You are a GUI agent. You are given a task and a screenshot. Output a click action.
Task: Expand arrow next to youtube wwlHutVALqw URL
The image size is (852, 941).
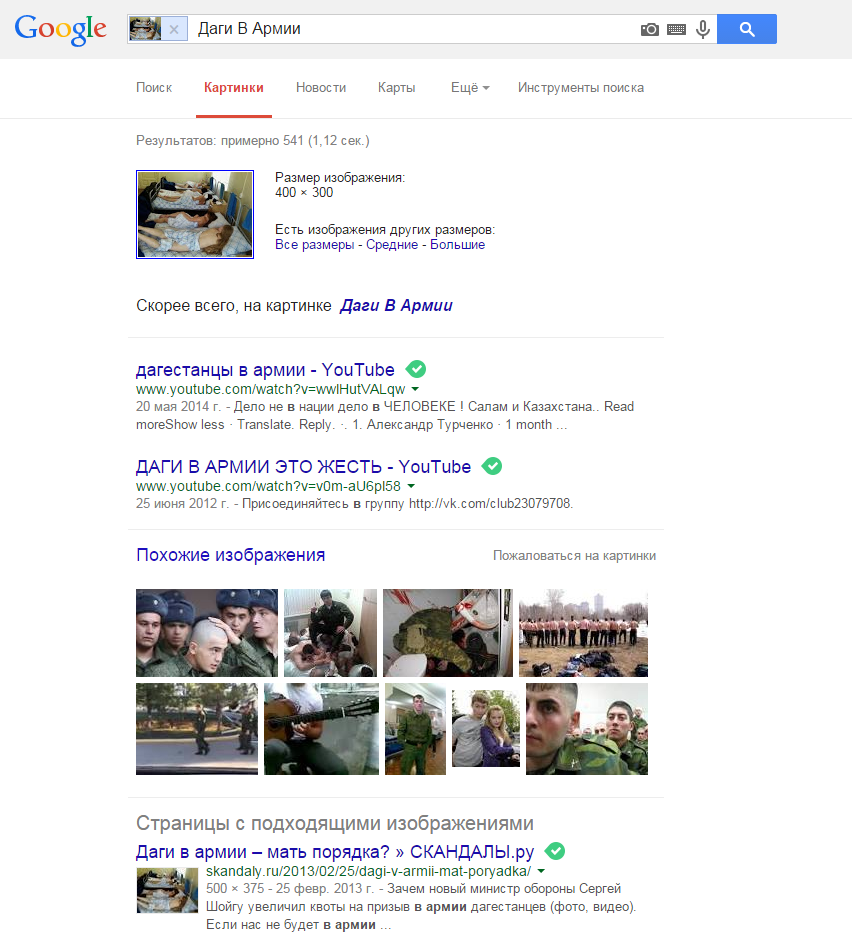415,389
